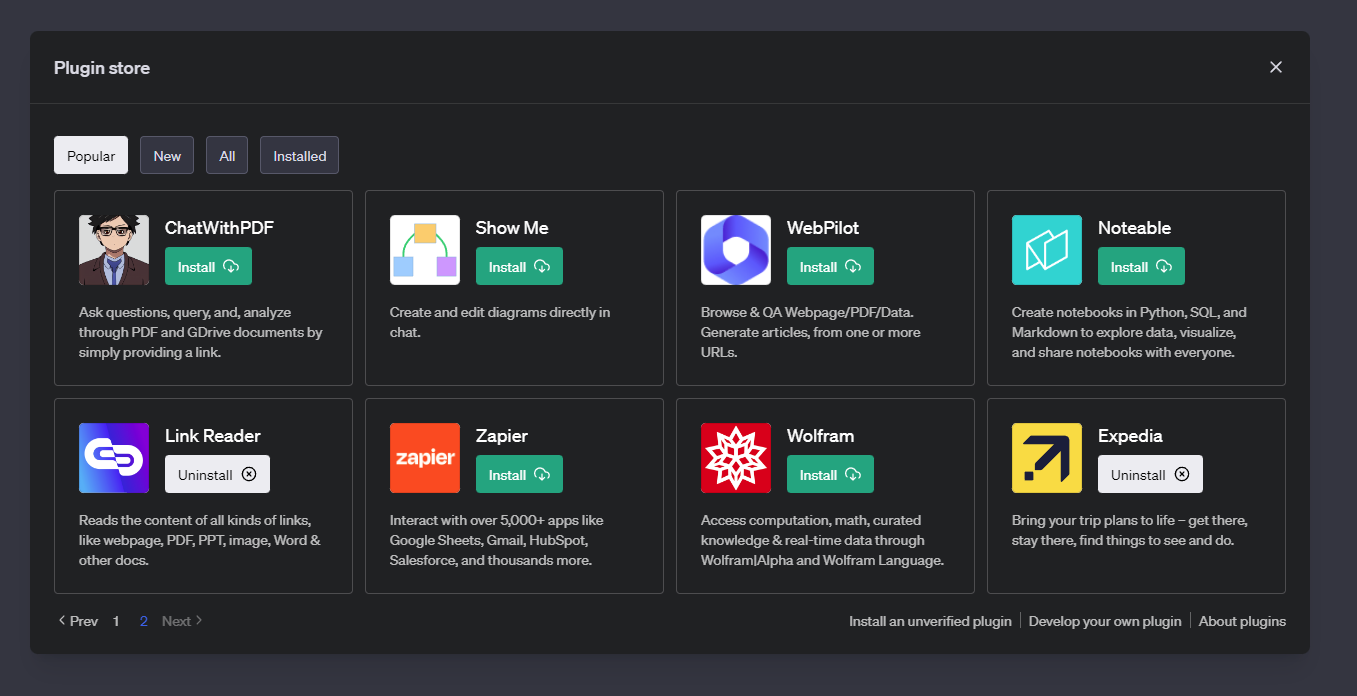Click the Plugin store heading
Screen dimensions: 1357x696
102,68
